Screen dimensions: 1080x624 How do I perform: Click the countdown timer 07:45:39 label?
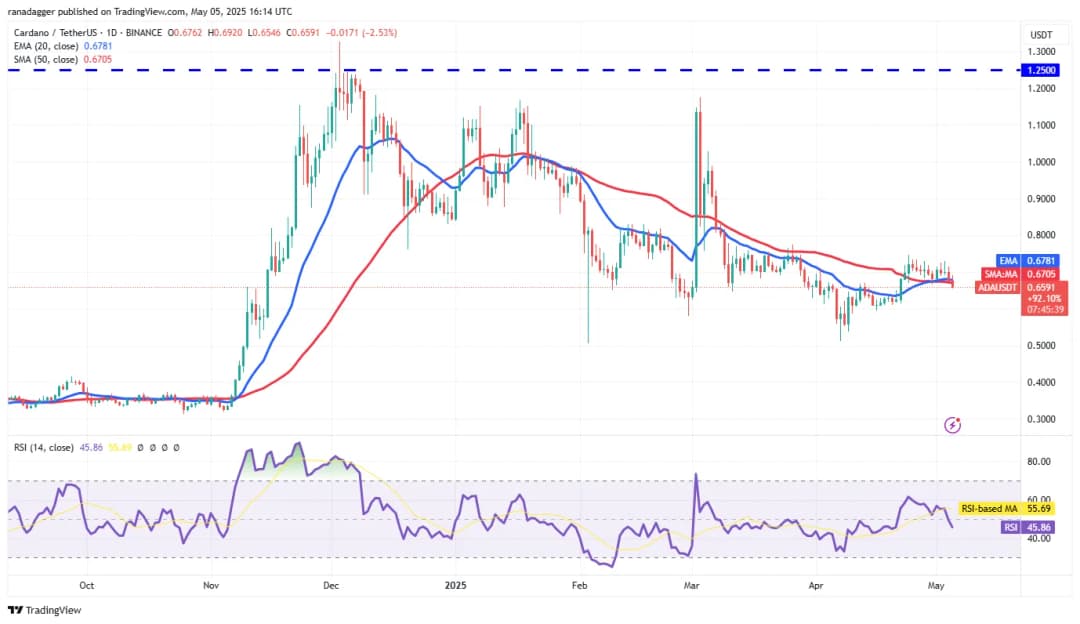1045,309
